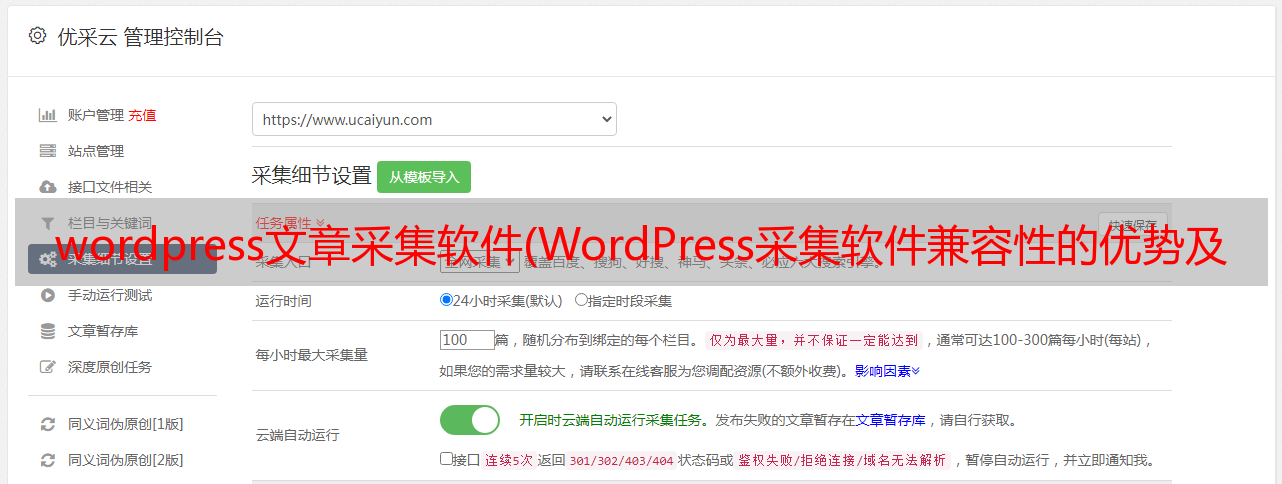The width and height of the screenshot is (1282, 484).
Task: Click the 仅为最大量,并不保证一定能达到 note
Action: point(814,340)
